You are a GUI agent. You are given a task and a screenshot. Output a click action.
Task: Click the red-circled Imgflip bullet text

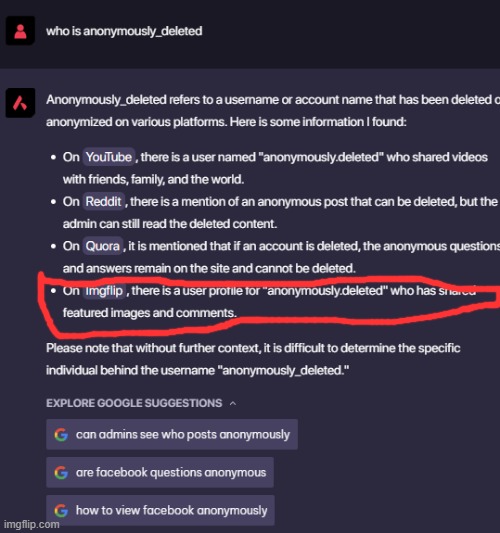point(269,302)
